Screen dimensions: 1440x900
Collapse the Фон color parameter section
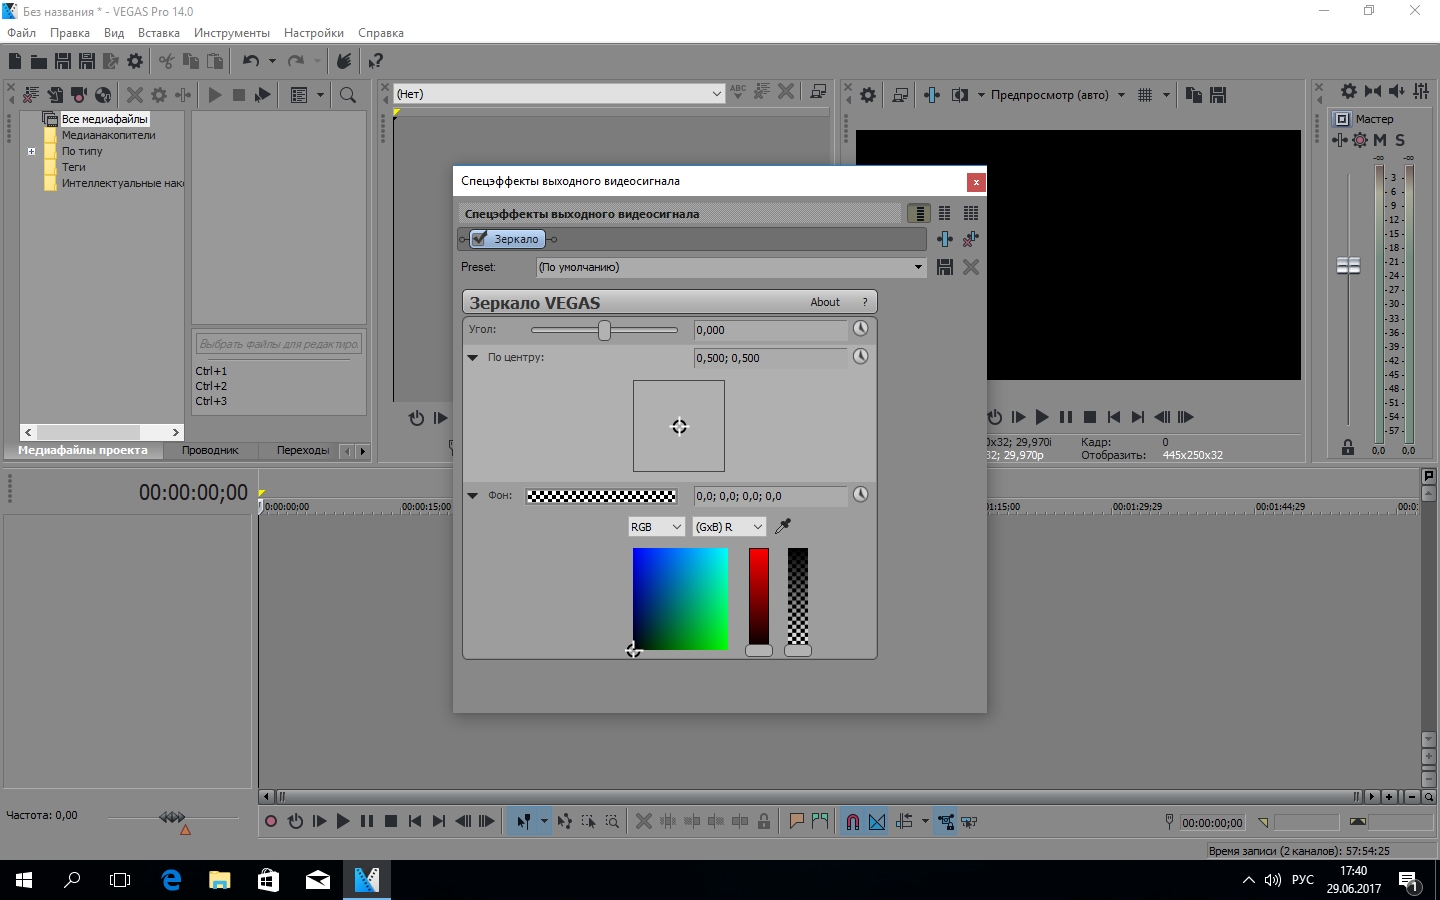coord(473,495)
